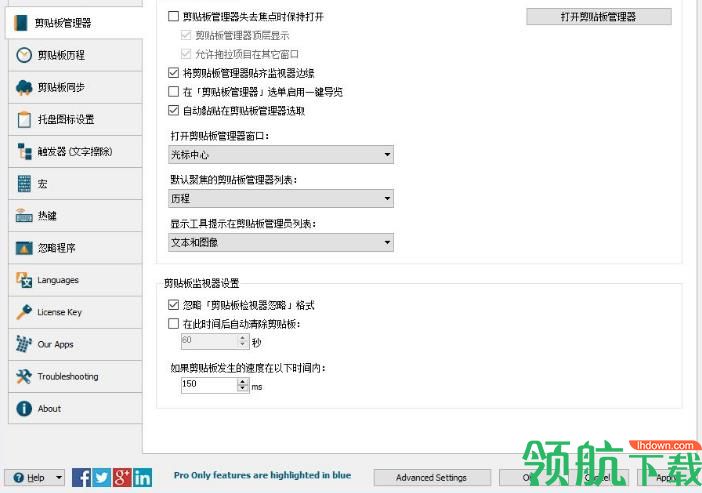
Task: Click the 剪贴板管理器 sidebar icon
Action: (21, 23)
